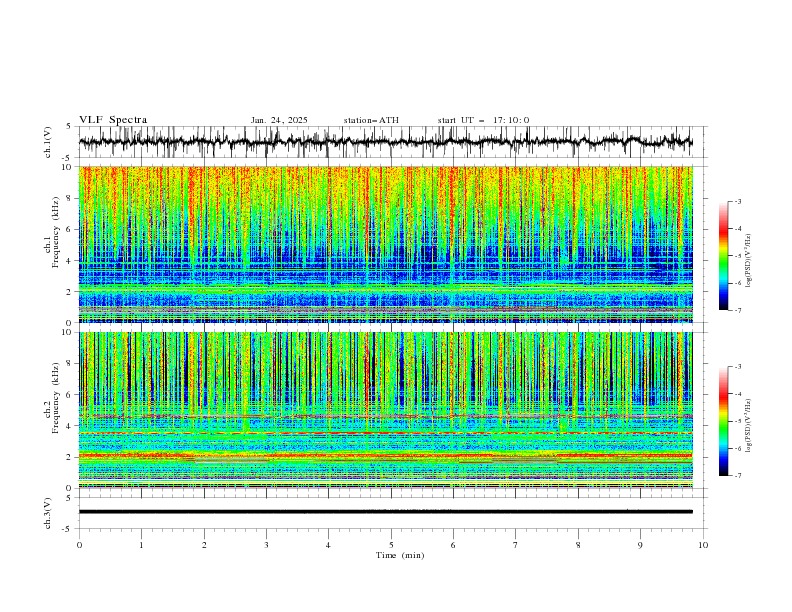Click the ch.2 spectrogram panel

[x=385, y=410]
